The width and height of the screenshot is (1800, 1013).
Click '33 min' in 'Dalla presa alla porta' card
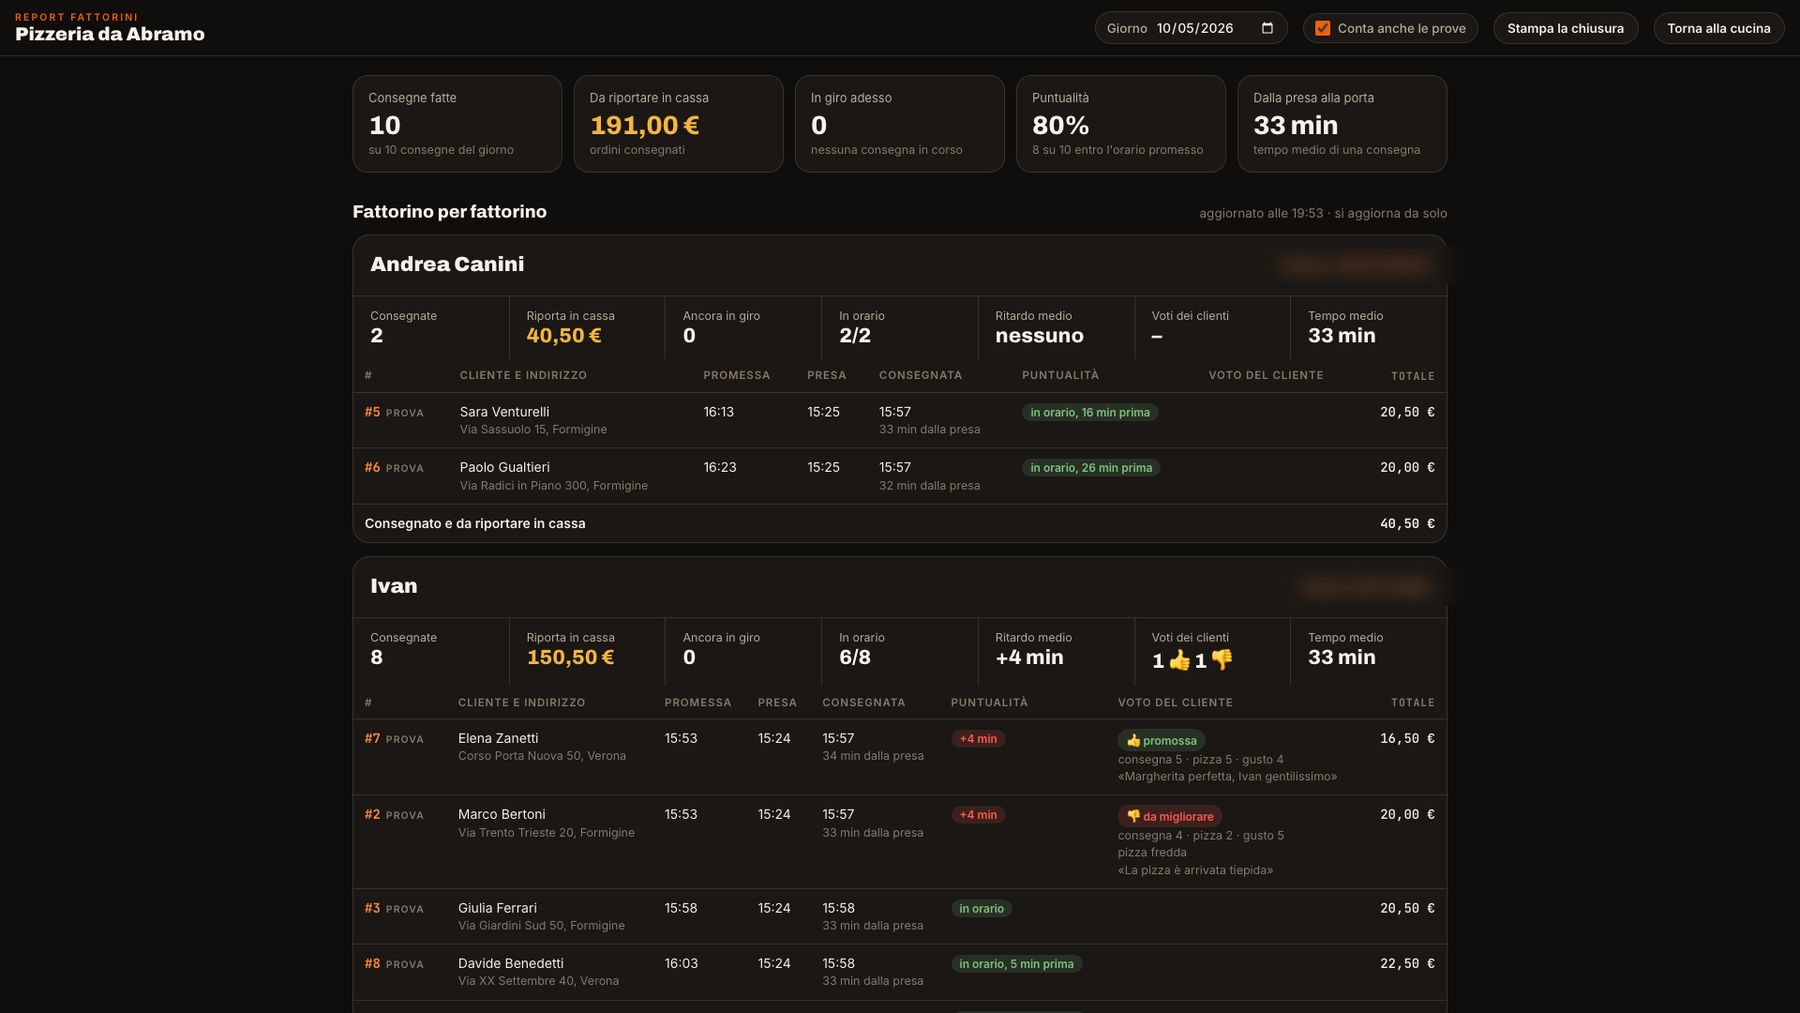point(1295,125)
